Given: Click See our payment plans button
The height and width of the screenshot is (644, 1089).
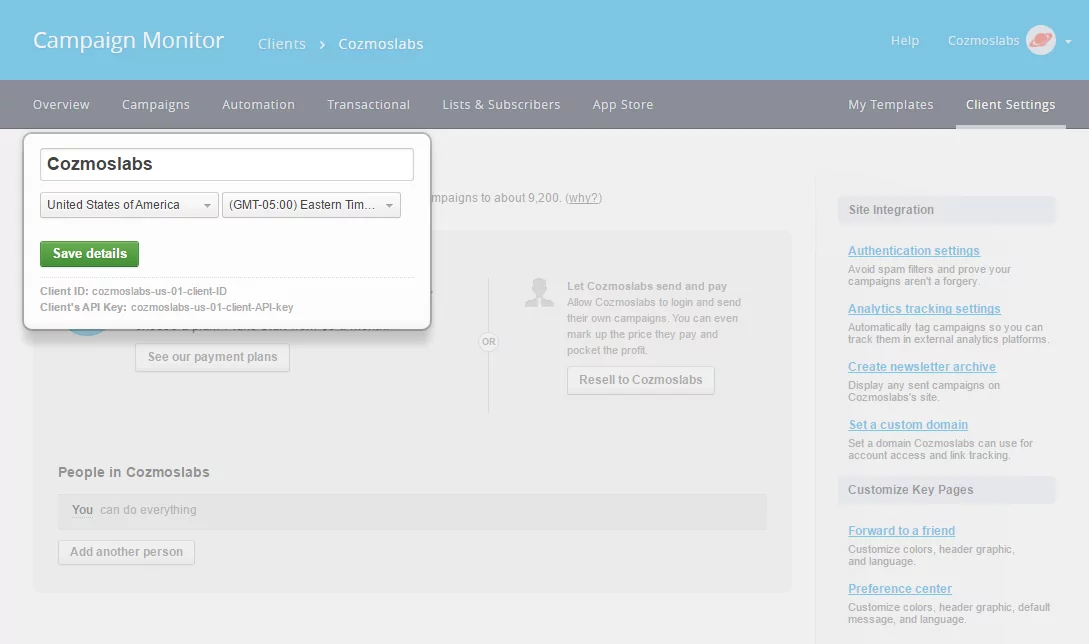Looking at the screenshot, I should pyautogui.click(x=213, y=357).
